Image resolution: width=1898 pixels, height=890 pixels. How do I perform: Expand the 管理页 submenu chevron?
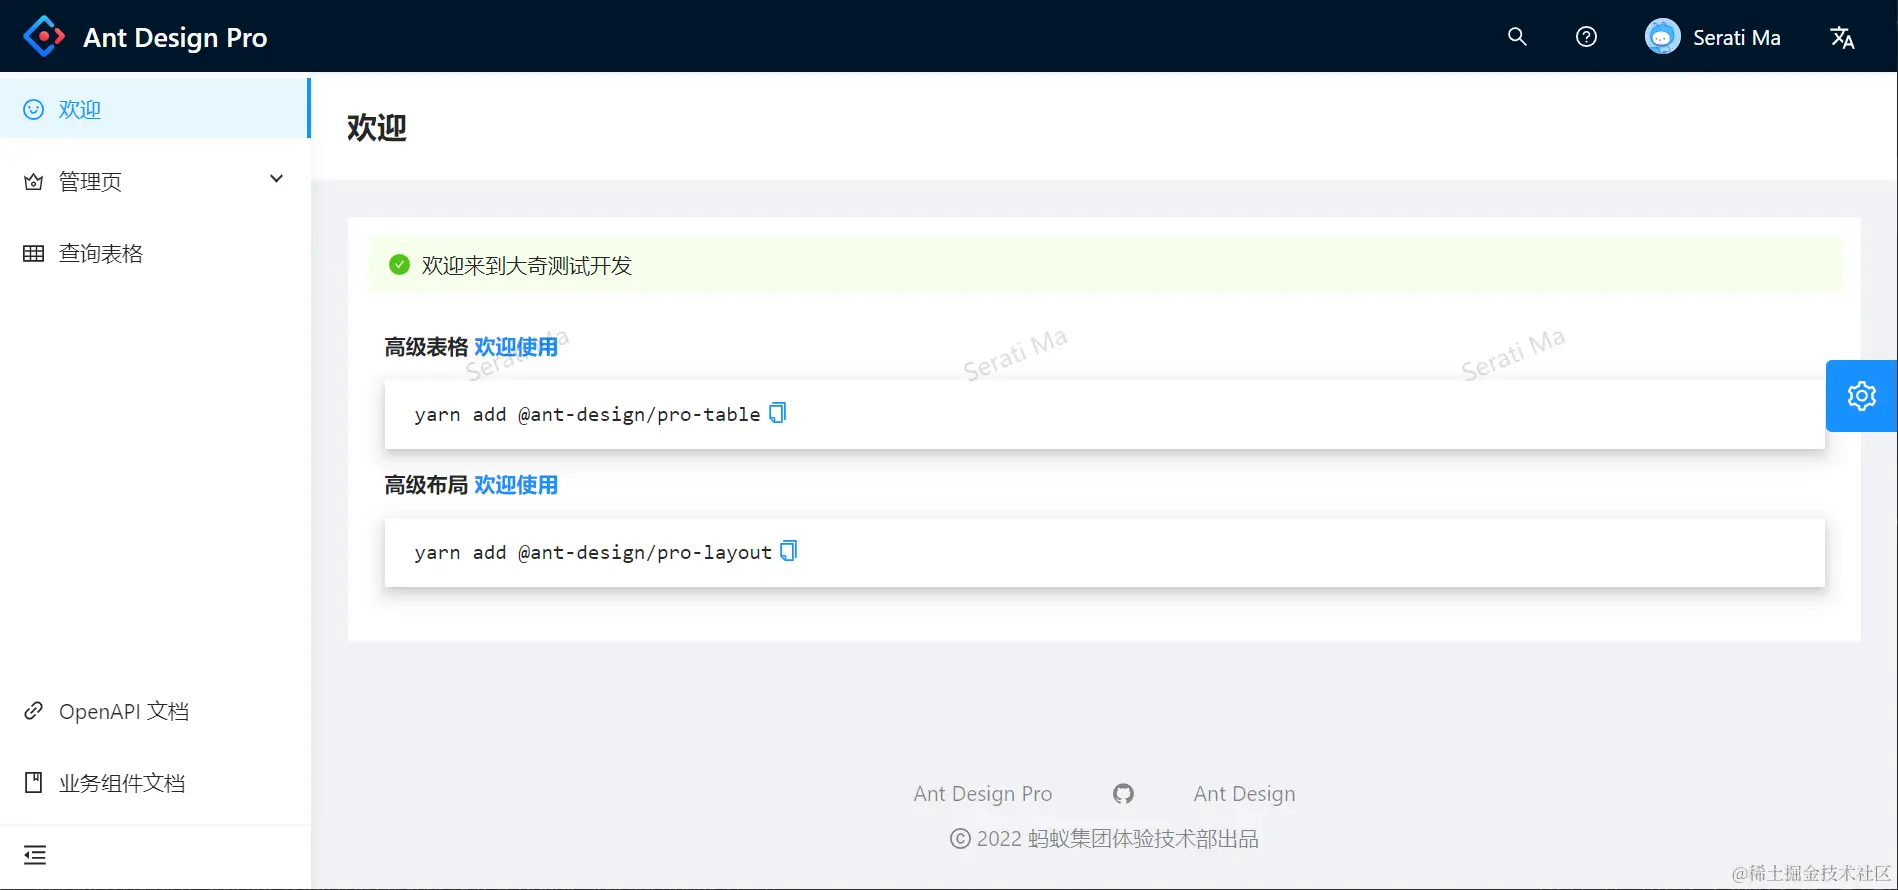click(x=277, y=179)
